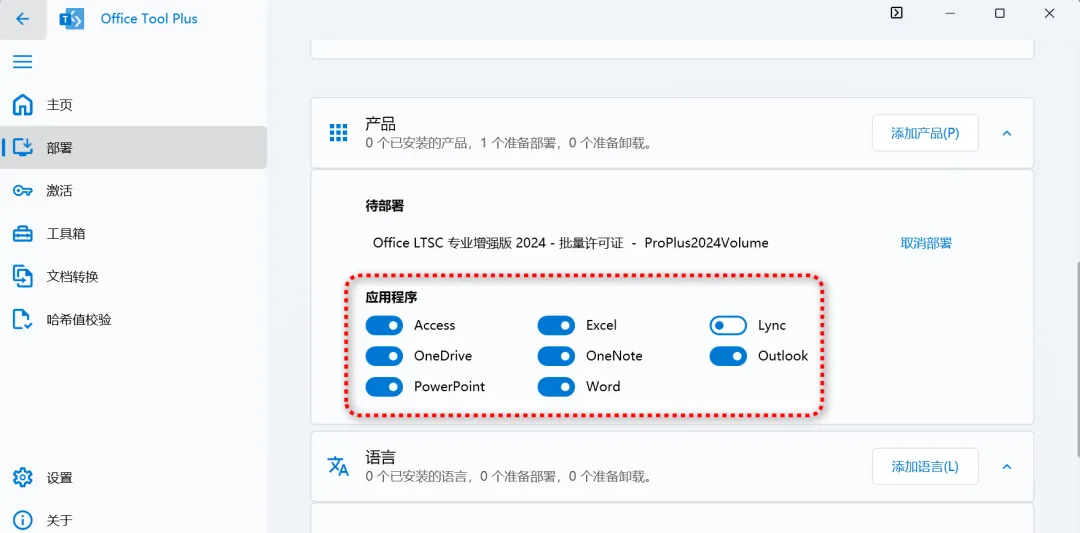Close the Office Tool Plus window

[x=1050, y=13]
